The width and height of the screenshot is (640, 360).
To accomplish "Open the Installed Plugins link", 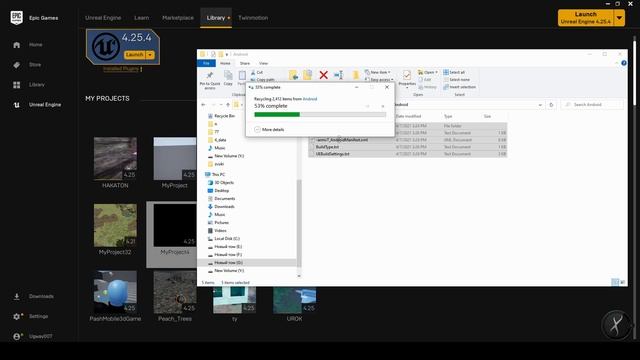I will (x=121, y=69).
